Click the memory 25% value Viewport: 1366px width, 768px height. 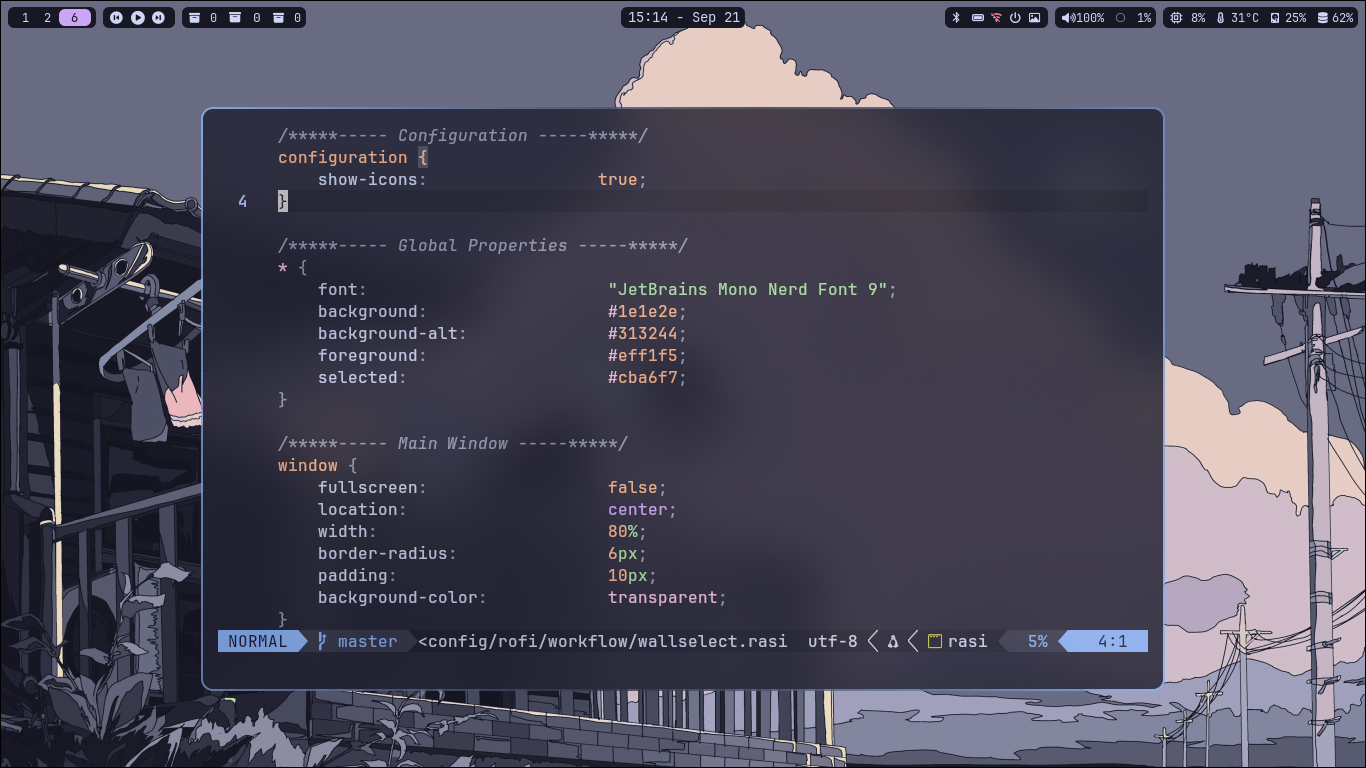tap(1296, 18)
